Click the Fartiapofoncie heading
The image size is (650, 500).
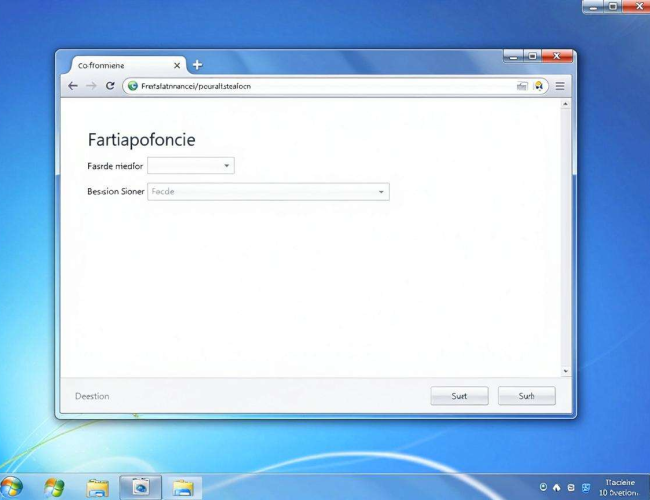(141, 140)
